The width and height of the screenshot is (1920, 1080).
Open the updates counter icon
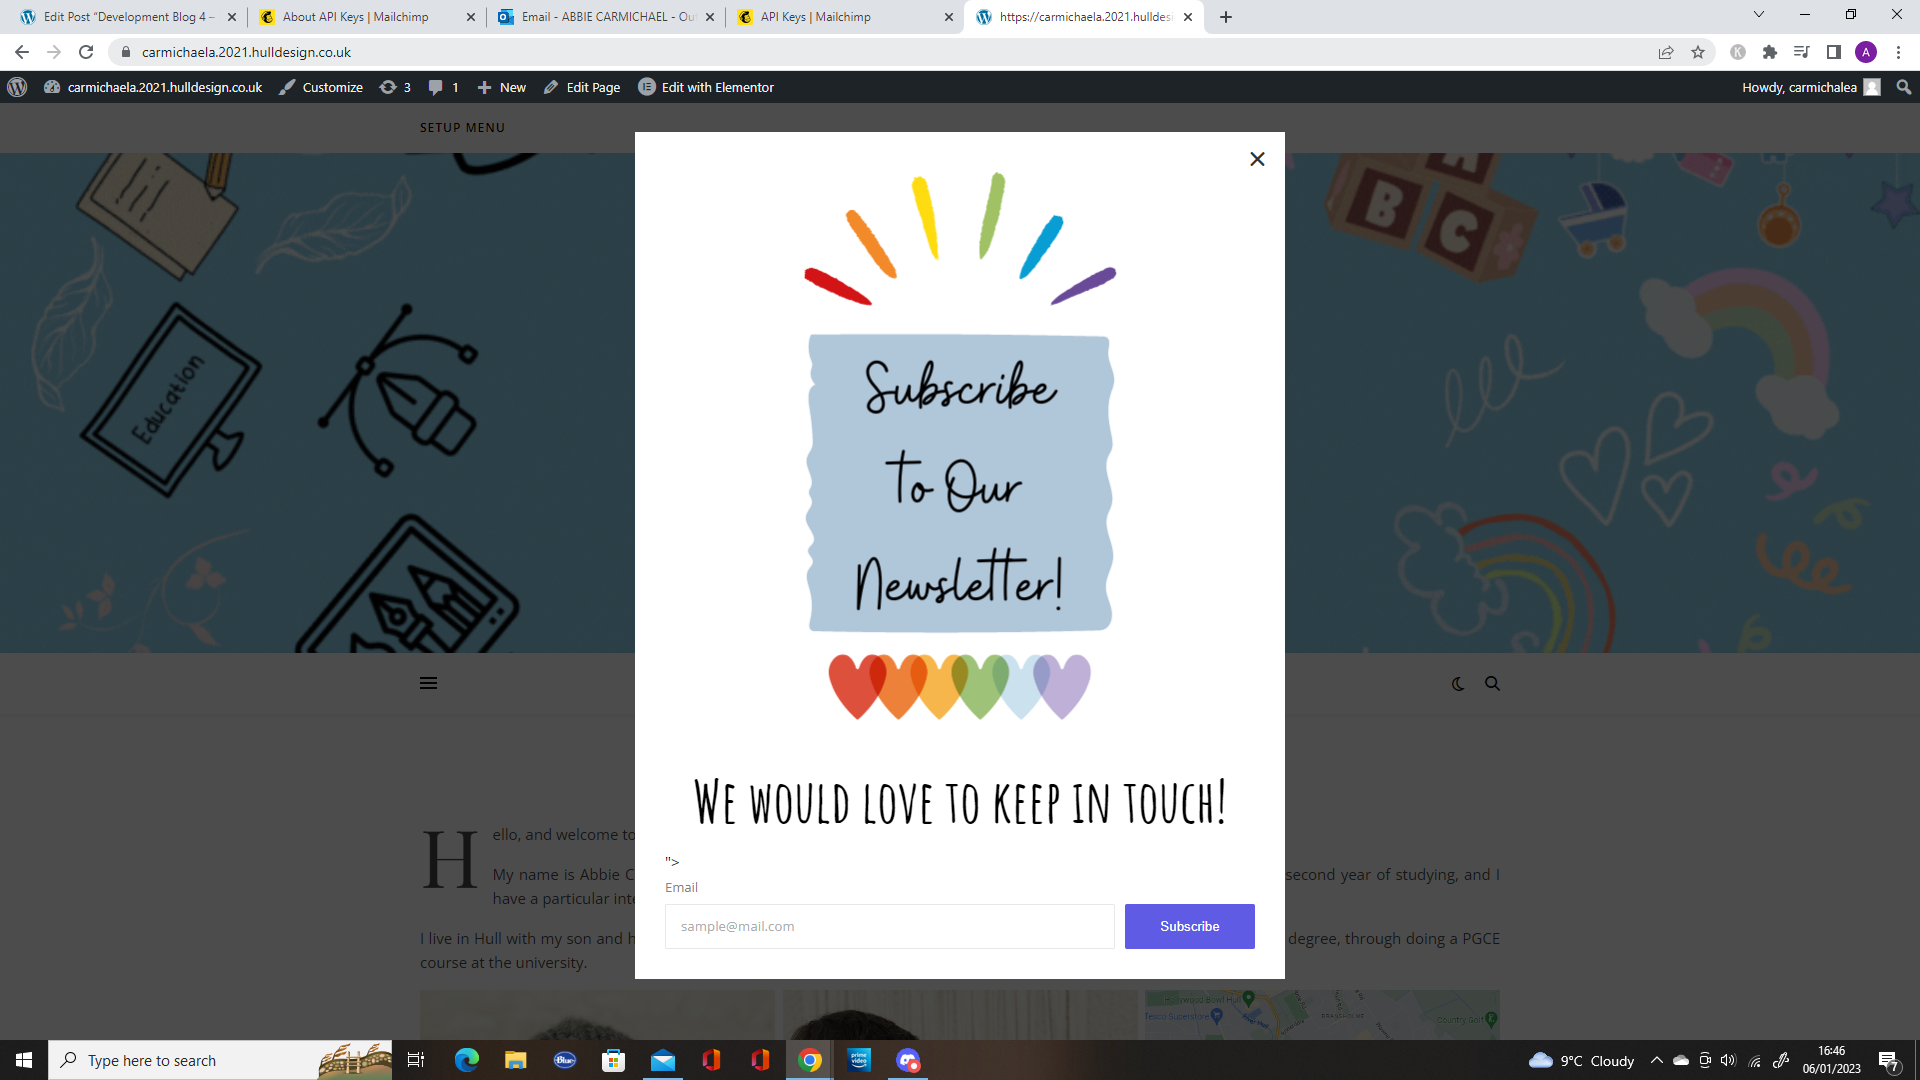coord(395,87)
